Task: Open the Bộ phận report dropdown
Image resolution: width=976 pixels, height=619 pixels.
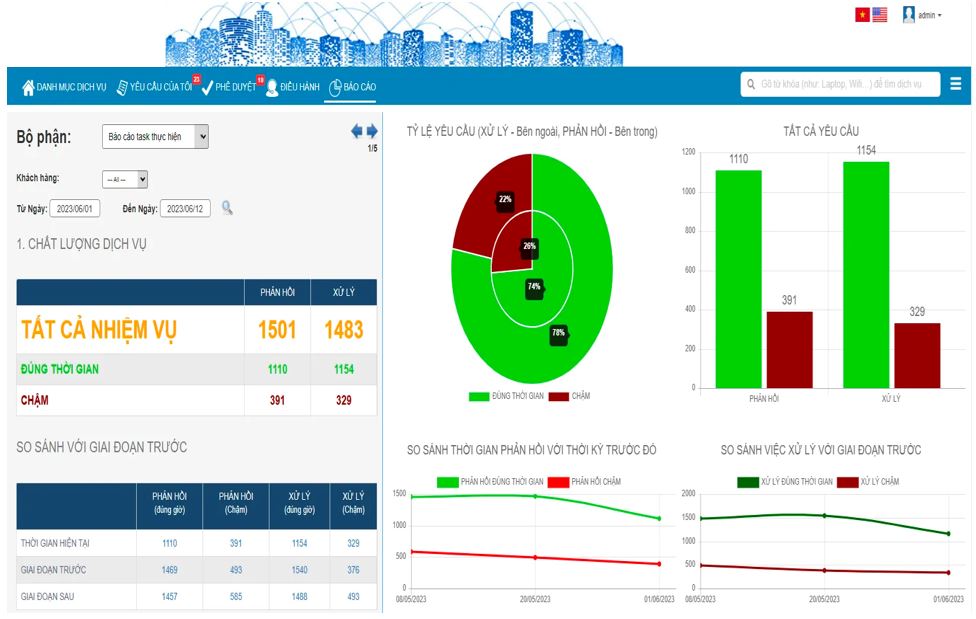Action: (155, 137)
